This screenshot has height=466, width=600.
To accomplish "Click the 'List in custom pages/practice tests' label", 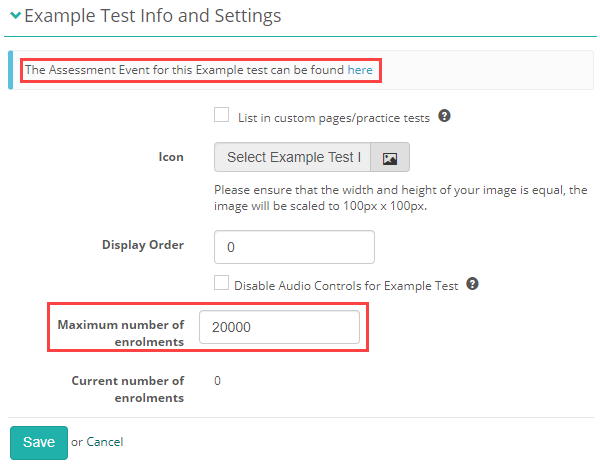I will coord(333,117).
